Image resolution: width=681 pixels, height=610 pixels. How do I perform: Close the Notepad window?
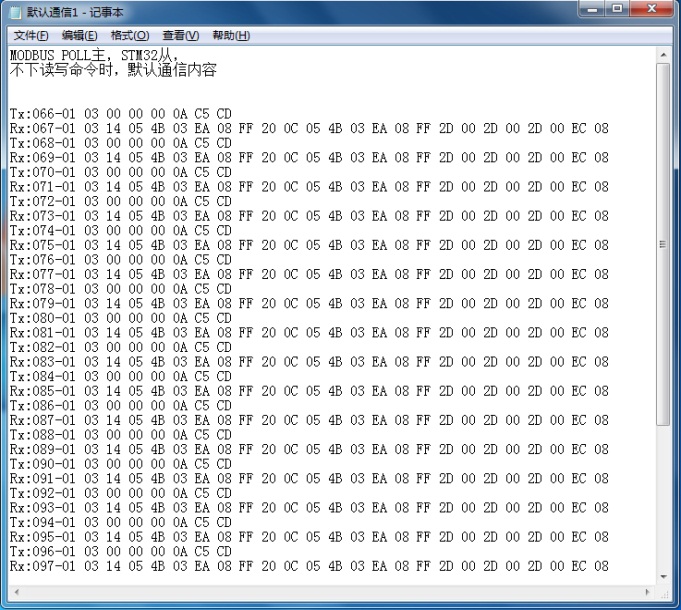[x=651, y=9]
